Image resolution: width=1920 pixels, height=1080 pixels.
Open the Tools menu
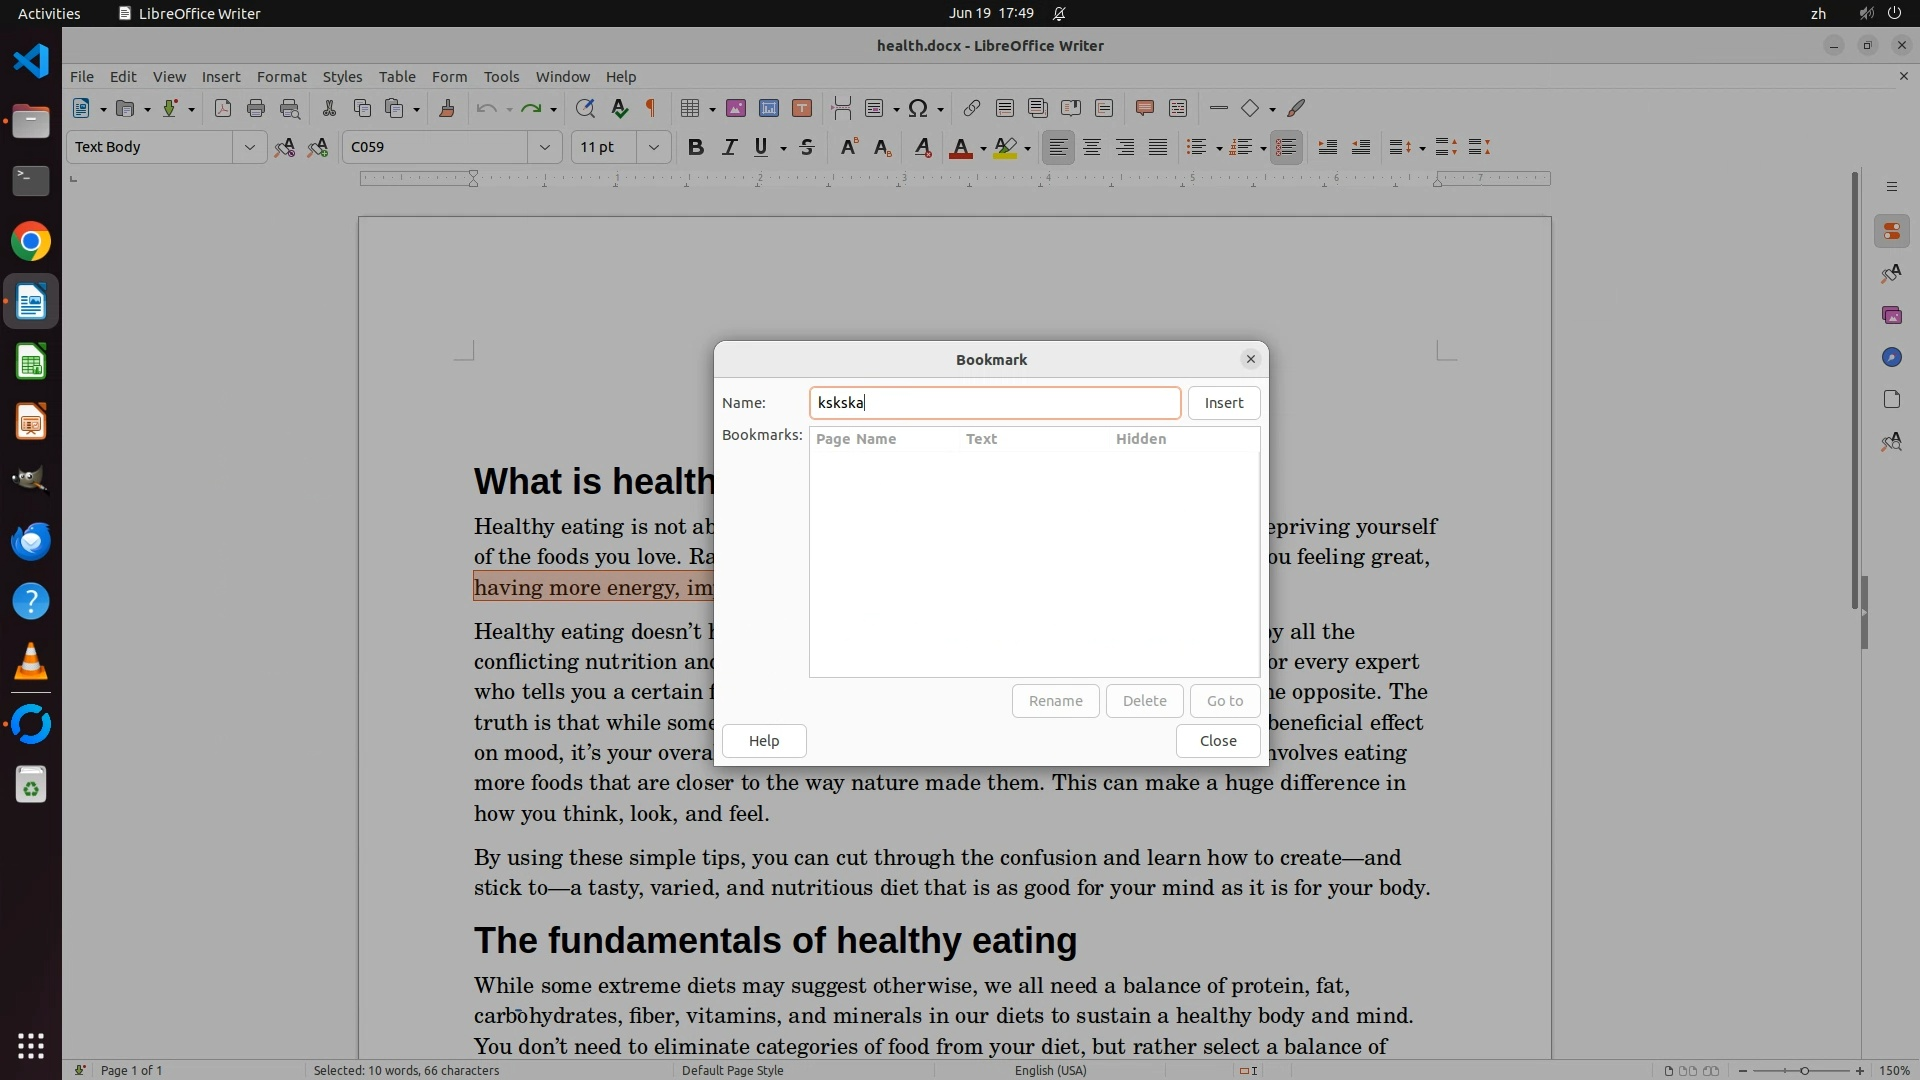(501, 76)
